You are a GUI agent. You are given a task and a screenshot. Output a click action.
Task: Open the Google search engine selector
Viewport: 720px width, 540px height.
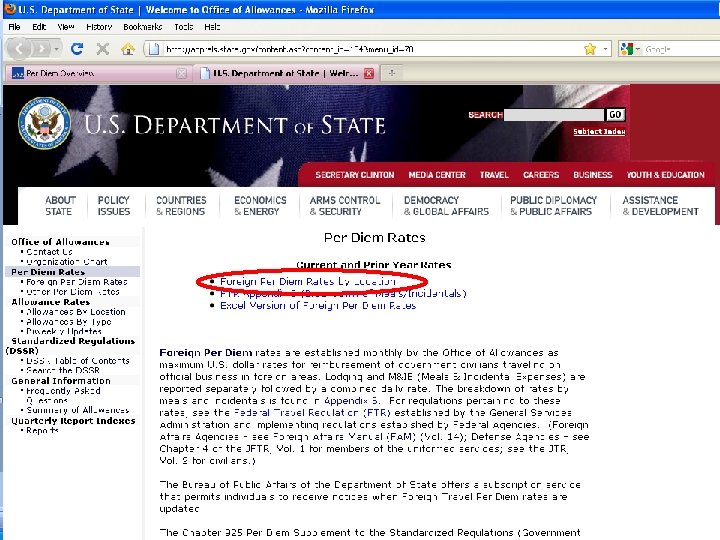(630, 49)
